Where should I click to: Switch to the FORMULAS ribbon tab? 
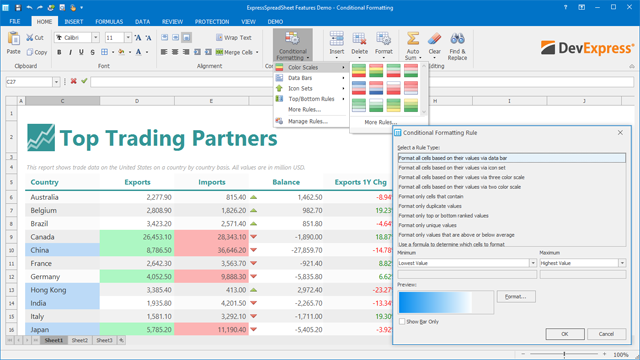tap(109, 22)
